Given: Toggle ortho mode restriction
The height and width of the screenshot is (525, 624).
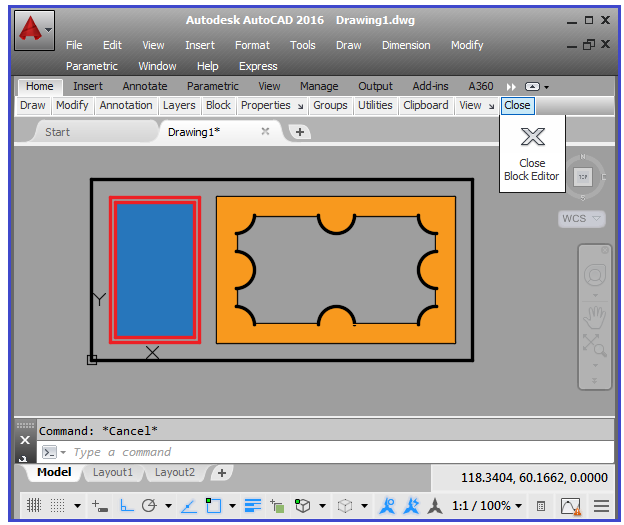Looking at the screenshot, I should [x=127, y=505].
